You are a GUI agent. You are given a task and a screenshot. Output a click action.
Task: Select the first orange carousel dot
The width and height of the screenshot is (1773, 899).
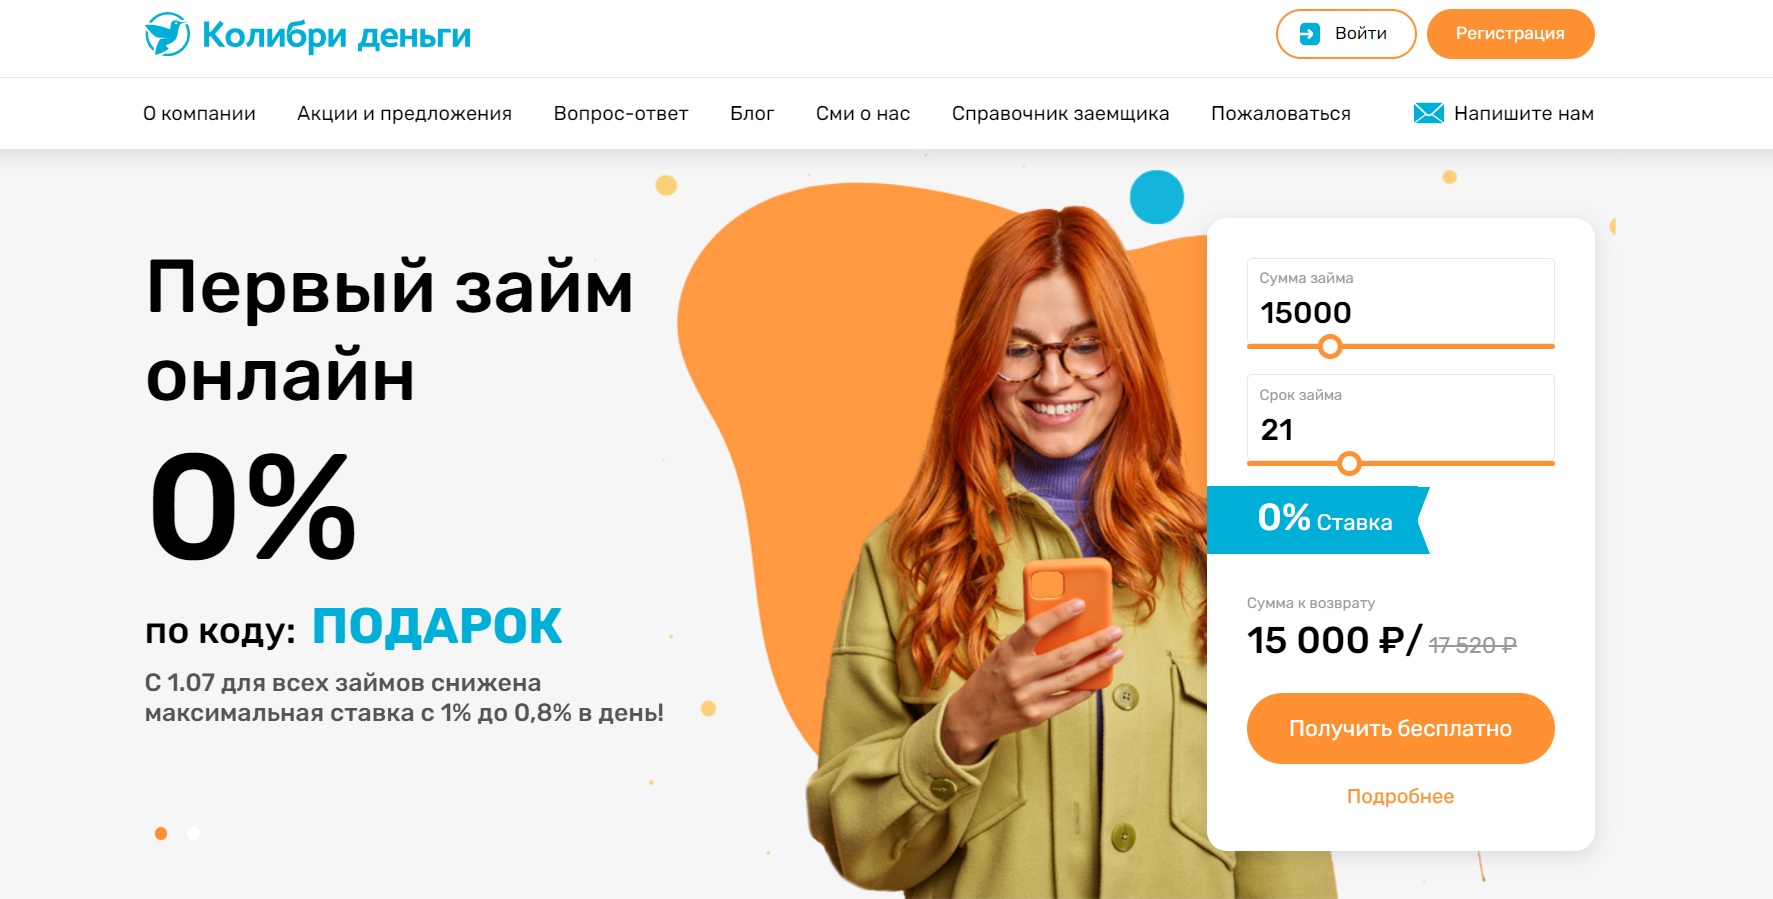161,833
